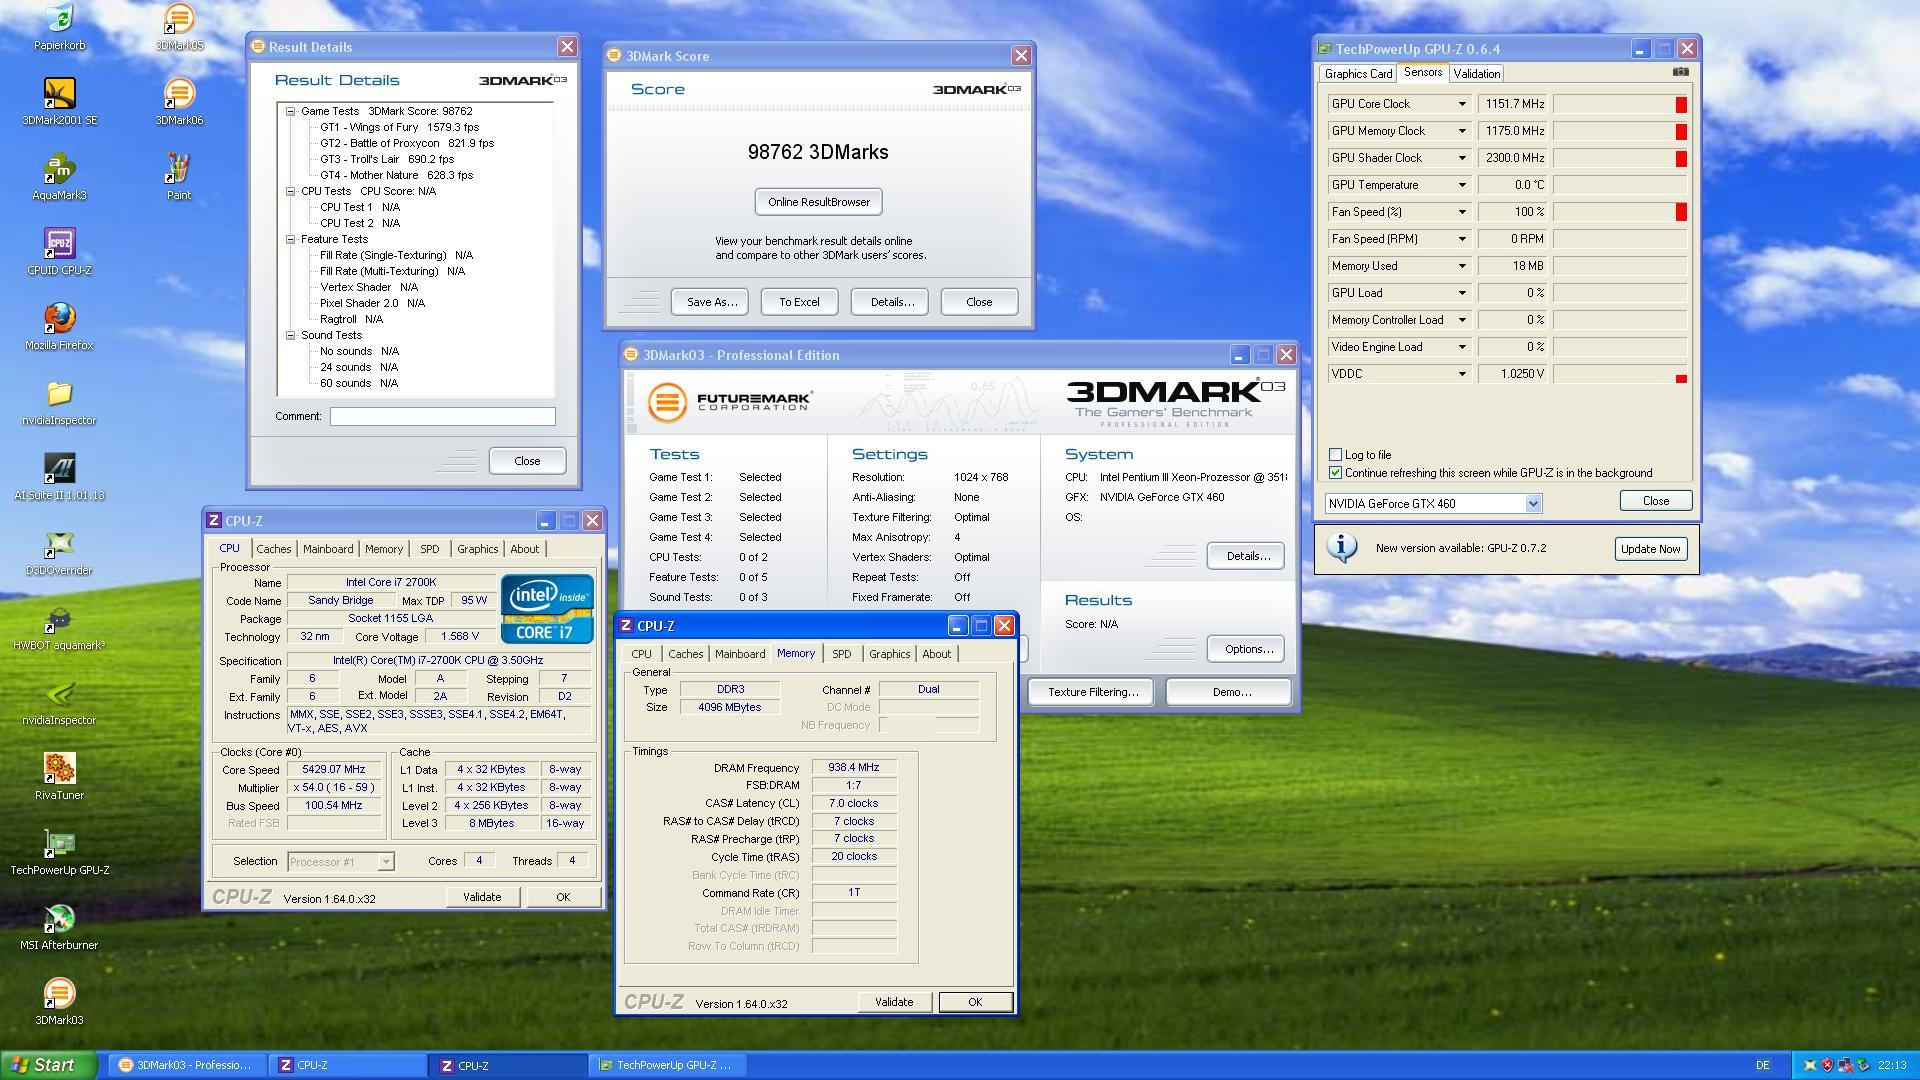The width and height of the screenshot is (1920, 1080).
Task: Open the VDDC sensor dropdown
Action: pyautogui.click(x=1461, y=374)
